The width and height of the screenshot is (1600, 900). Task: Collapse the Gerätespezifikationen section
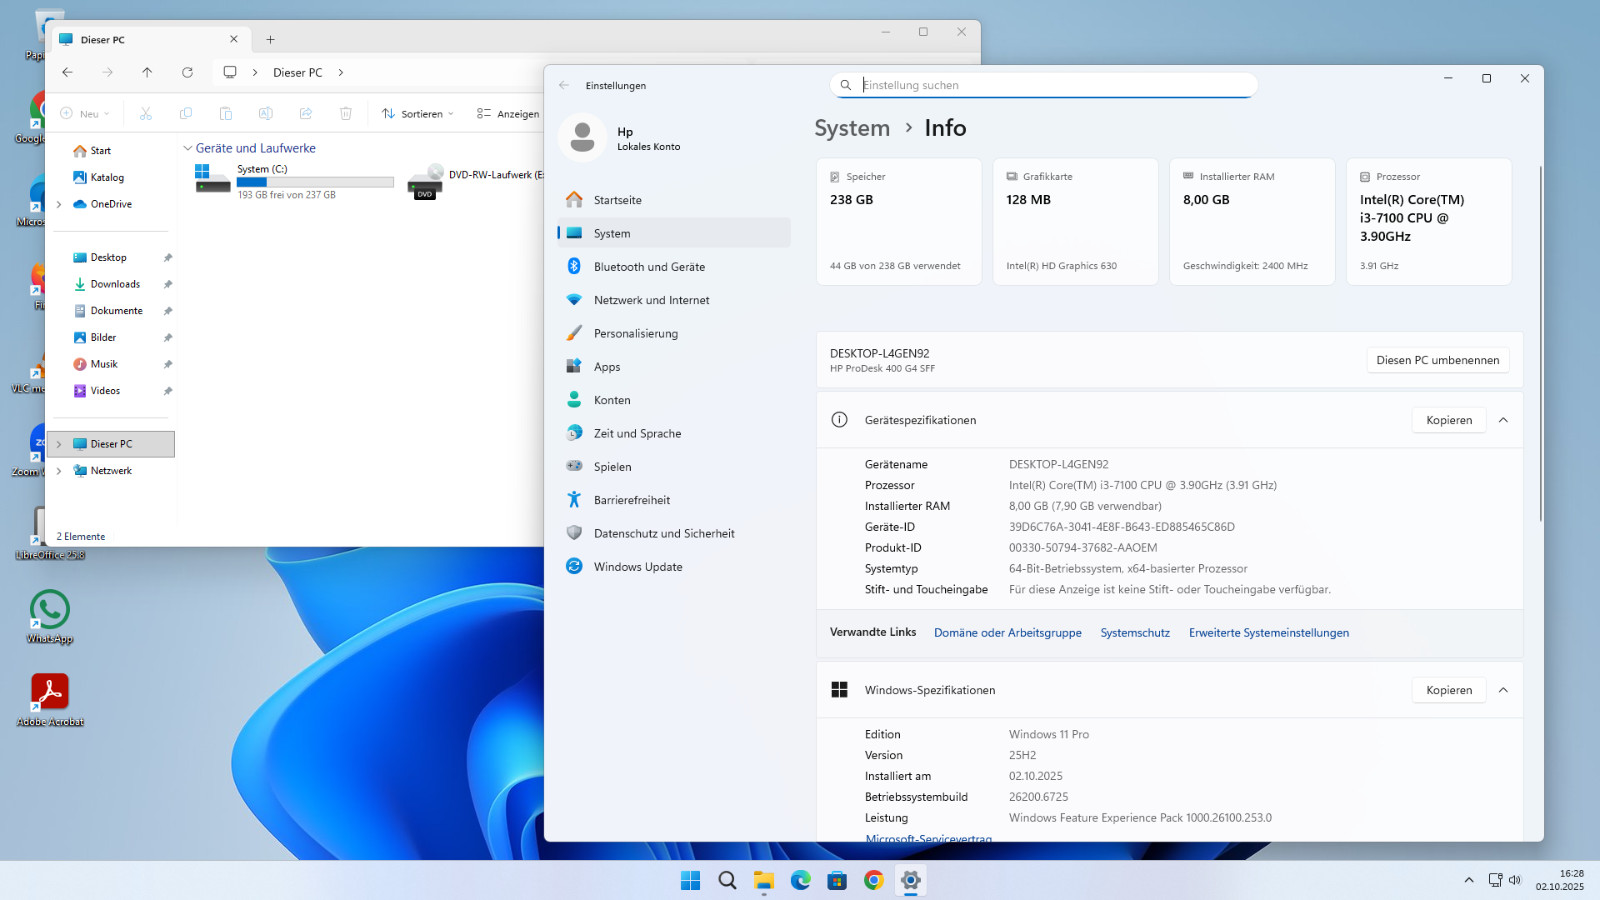click(1503, 420)
